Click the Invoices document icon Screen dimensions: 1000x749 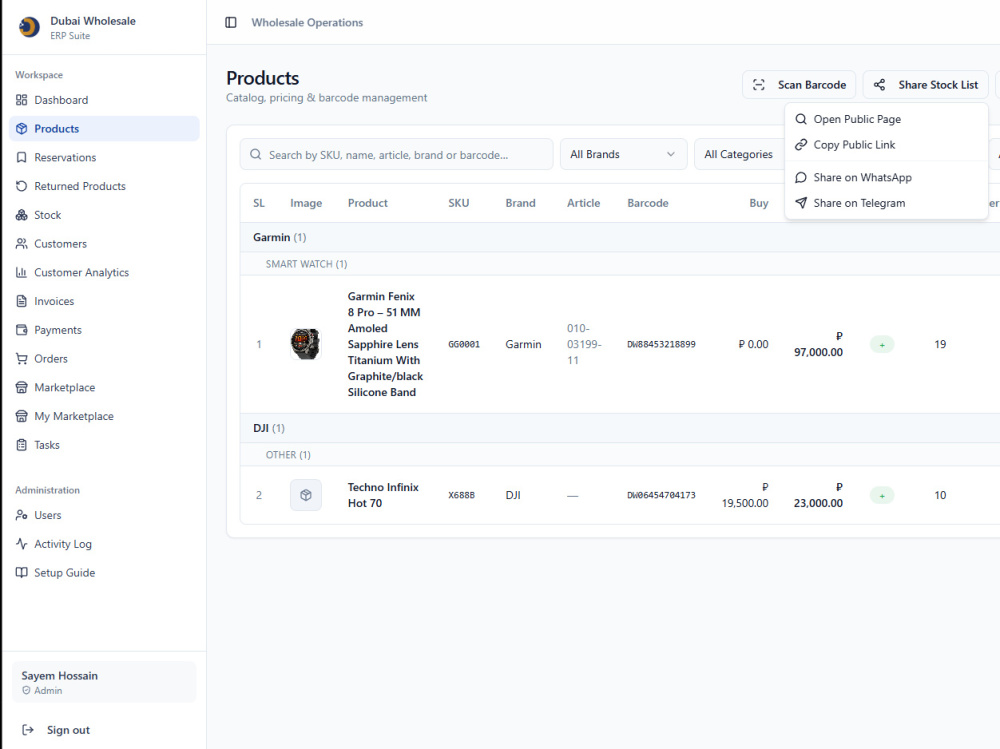pos(22,301)
